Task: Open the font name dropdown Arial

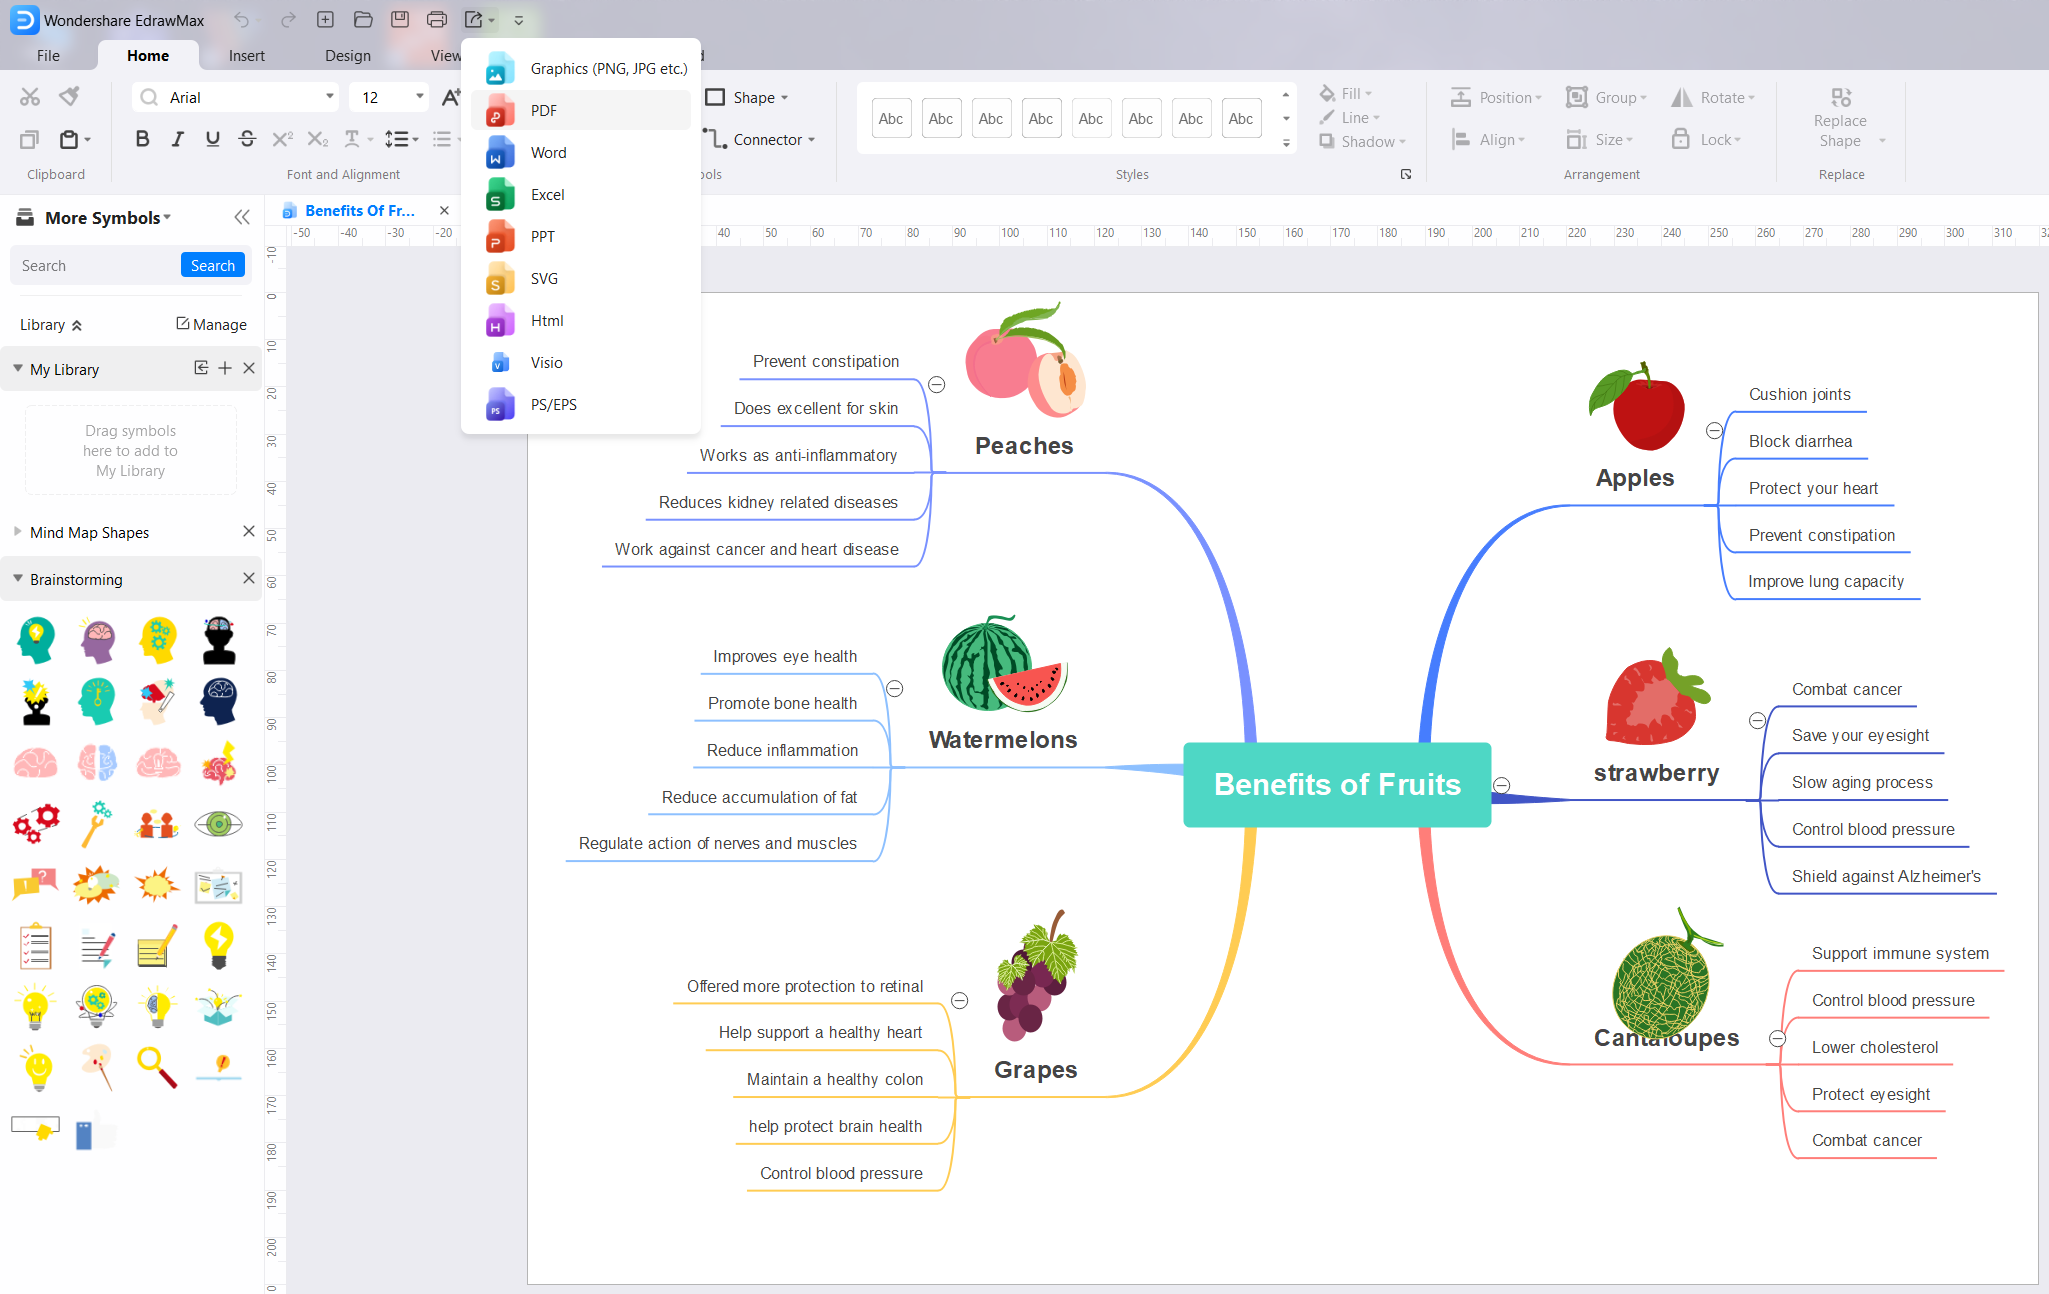Action: [329, 97]
